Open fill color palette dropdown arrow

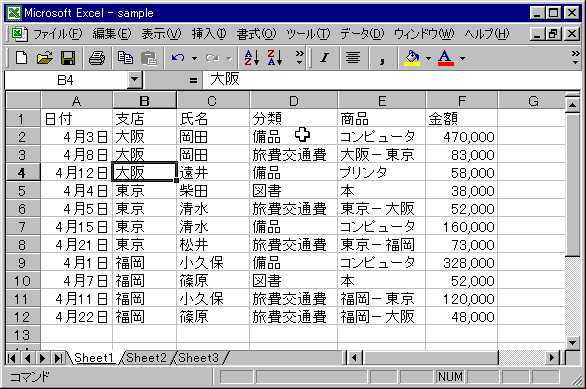pos(428,58)
